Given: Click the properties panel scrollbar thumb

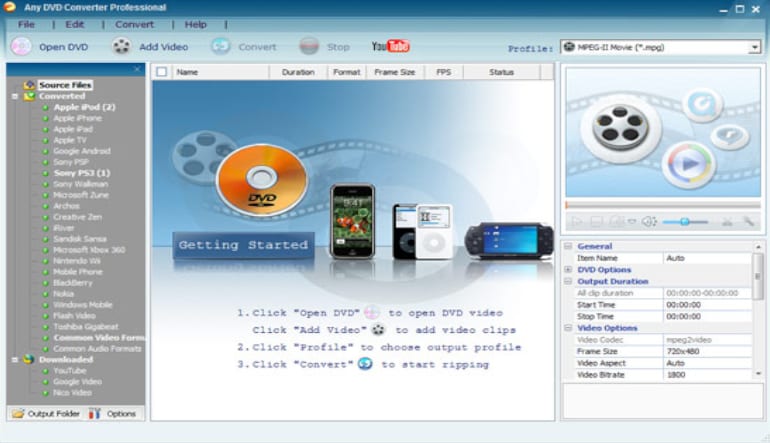Looking at the screenshot, I should pyautogui.click(x=758, y=277).
